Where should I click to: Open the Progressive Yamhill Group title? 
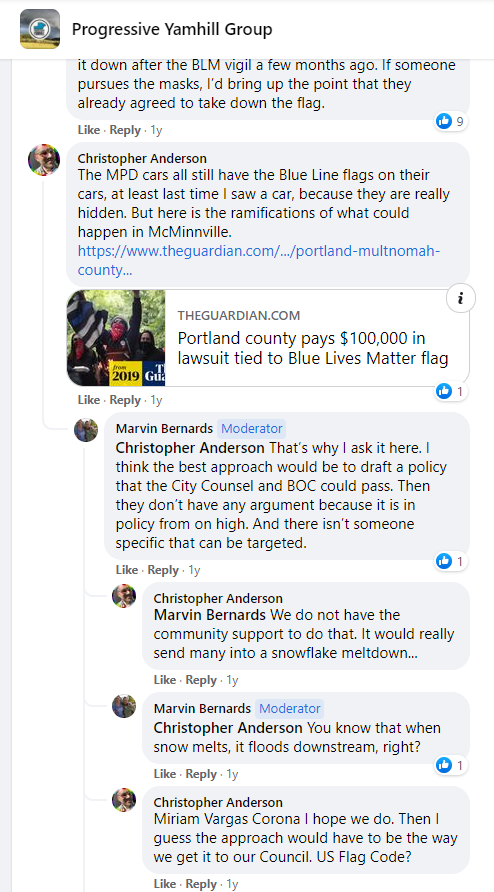172,29
